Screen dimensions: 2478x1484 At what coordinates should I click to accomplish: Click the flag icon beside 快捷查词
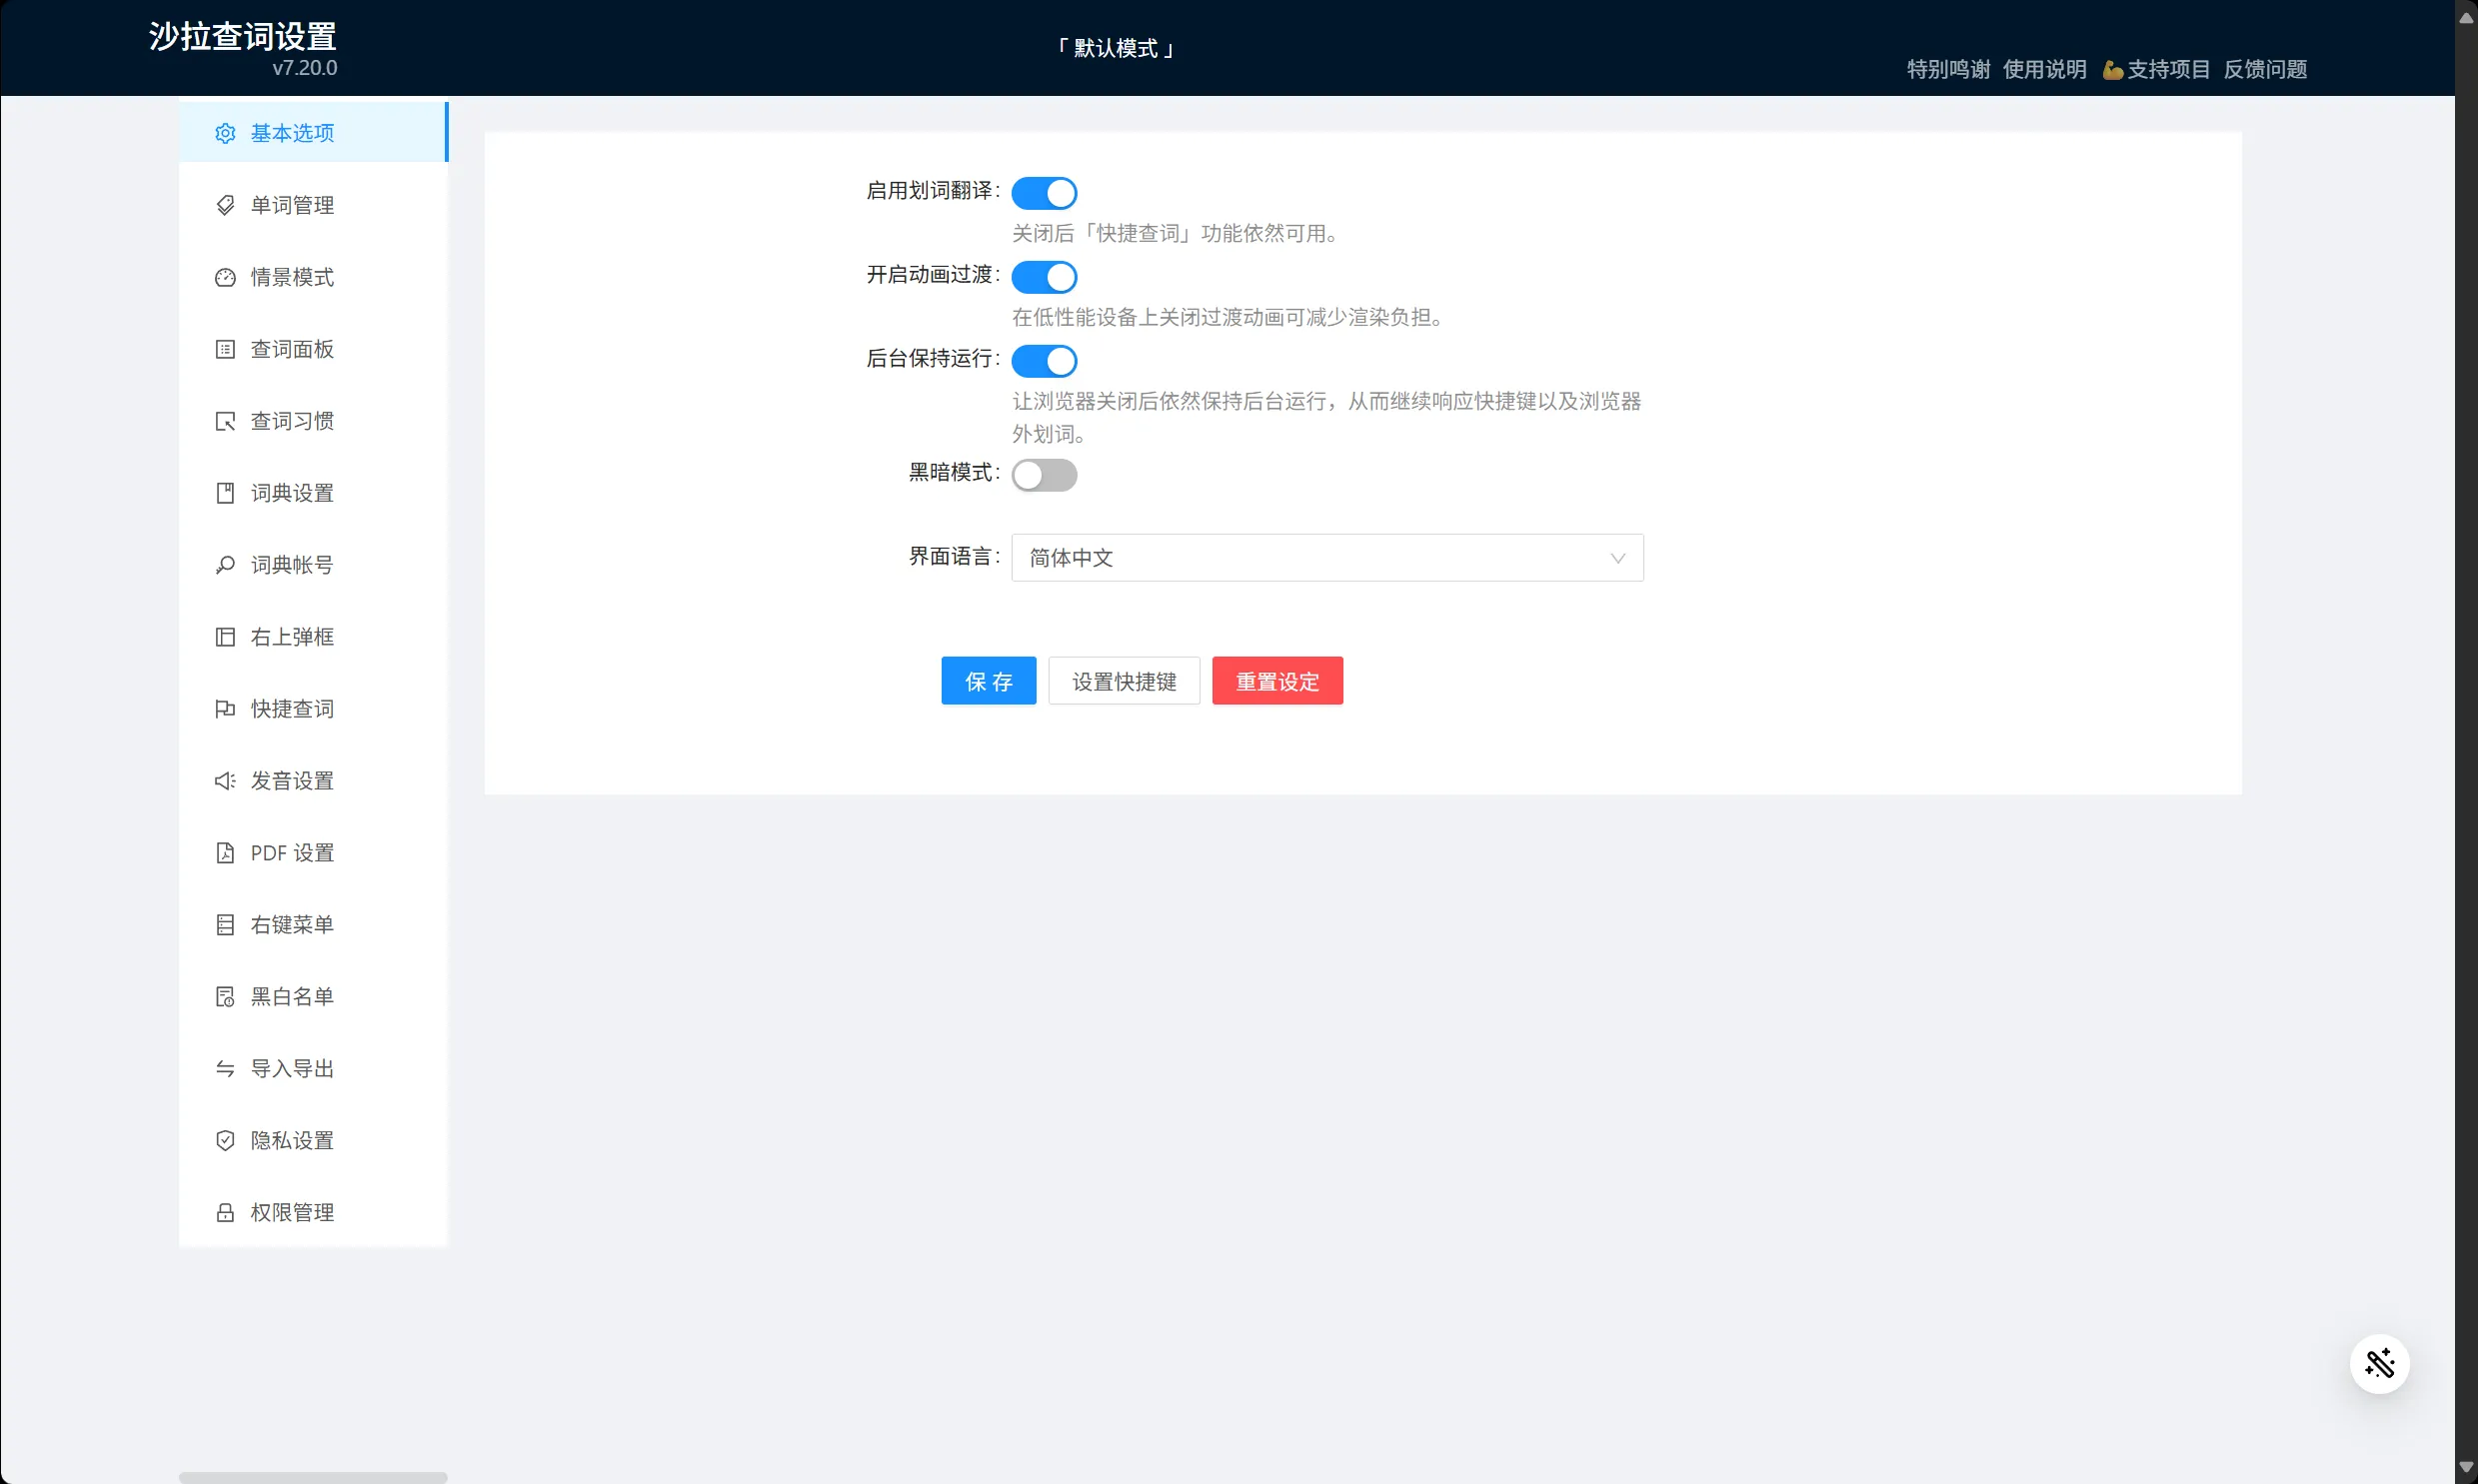(x=225, y=709)
